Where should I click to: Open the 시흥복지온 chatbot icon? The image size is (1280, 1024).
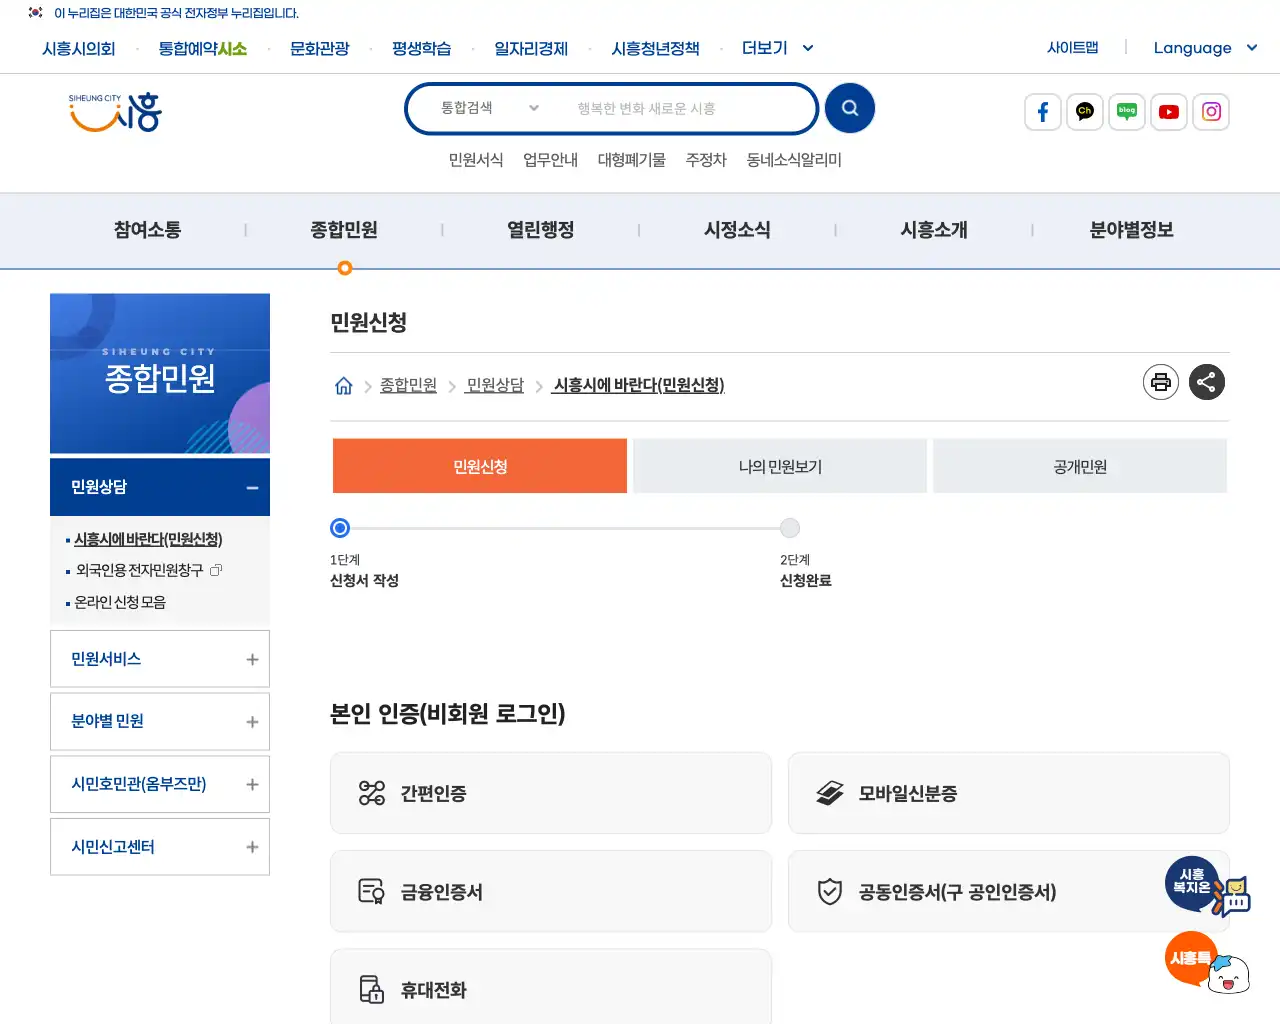tap(1206, 886)
